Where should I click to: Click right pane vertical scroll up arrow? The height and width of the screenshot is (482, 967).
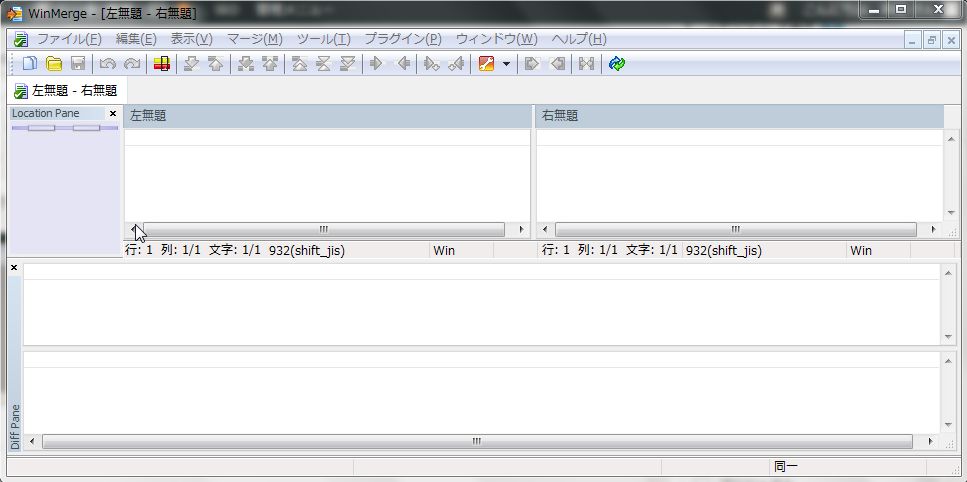(x=950, y=139)
